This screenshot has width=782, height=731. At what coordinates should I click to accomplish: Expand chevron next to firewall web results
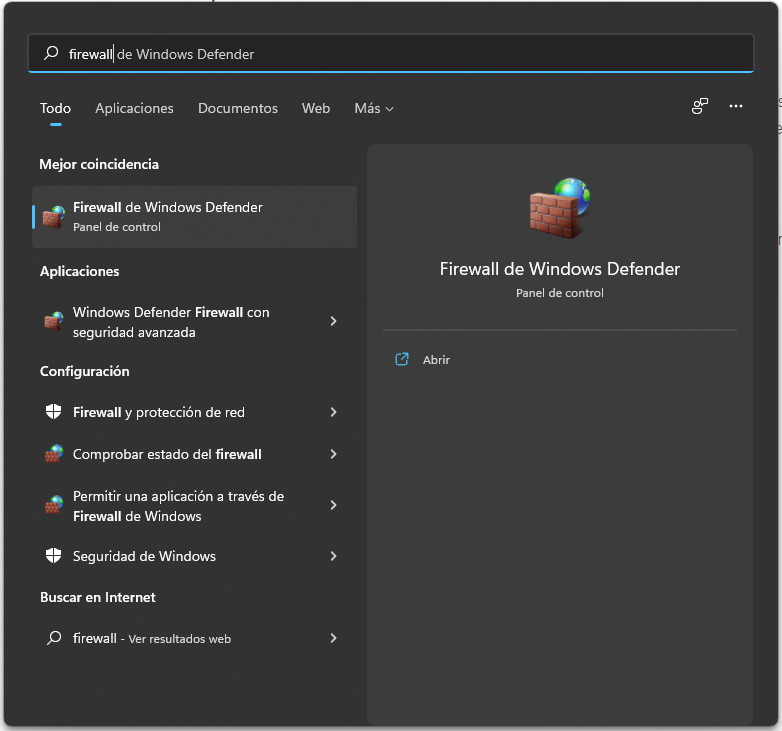coord(334,638)
